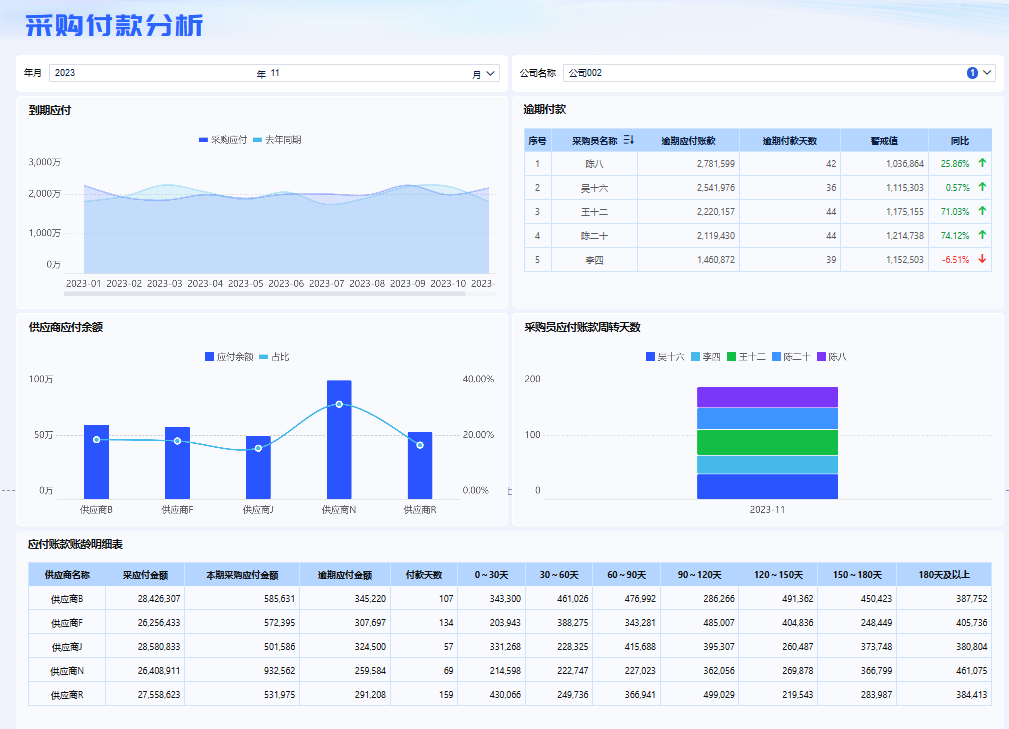Click the 供应商N bar in balance chart

click(x=339, y=439)
